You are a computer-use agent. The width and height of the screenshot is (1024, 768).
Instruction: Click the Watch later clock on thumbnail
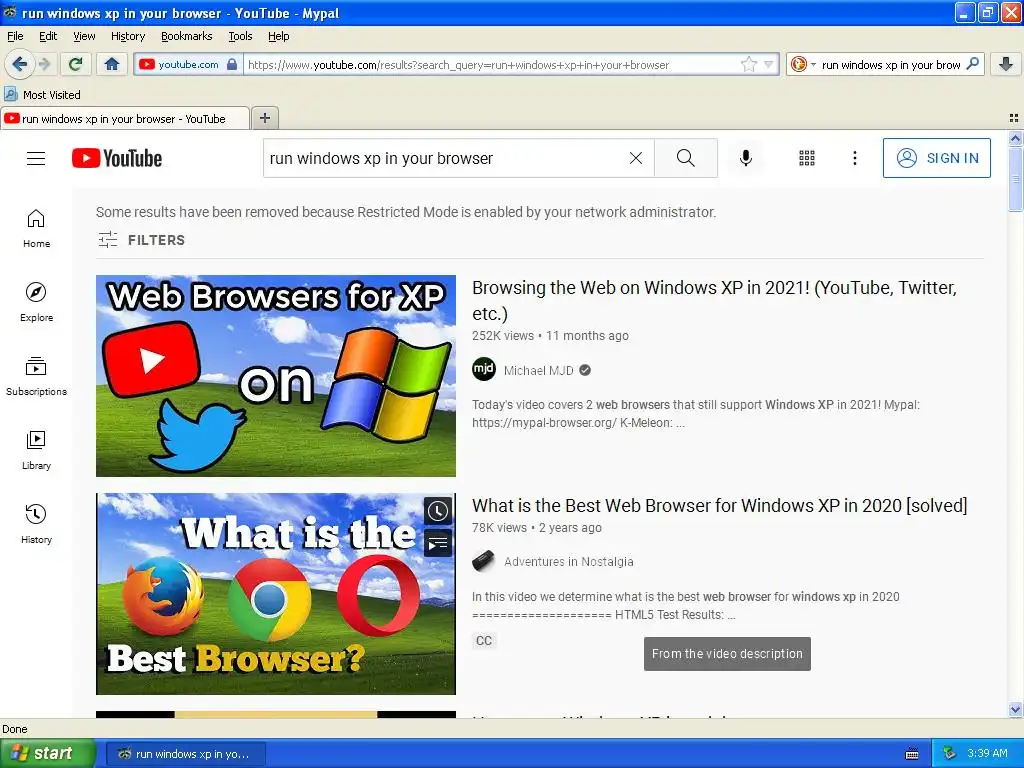tap(438, 511)
